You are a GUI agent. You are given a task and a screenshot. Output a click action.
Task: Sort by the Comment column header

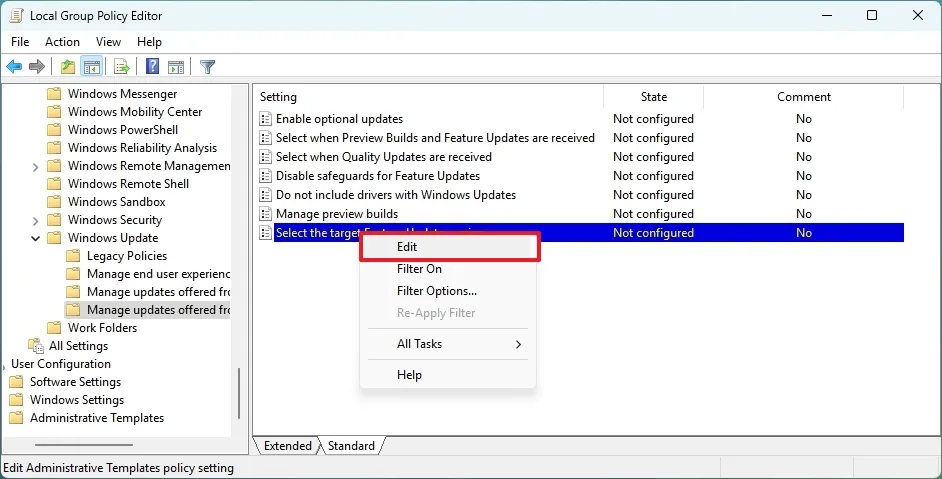pos(804,97)
